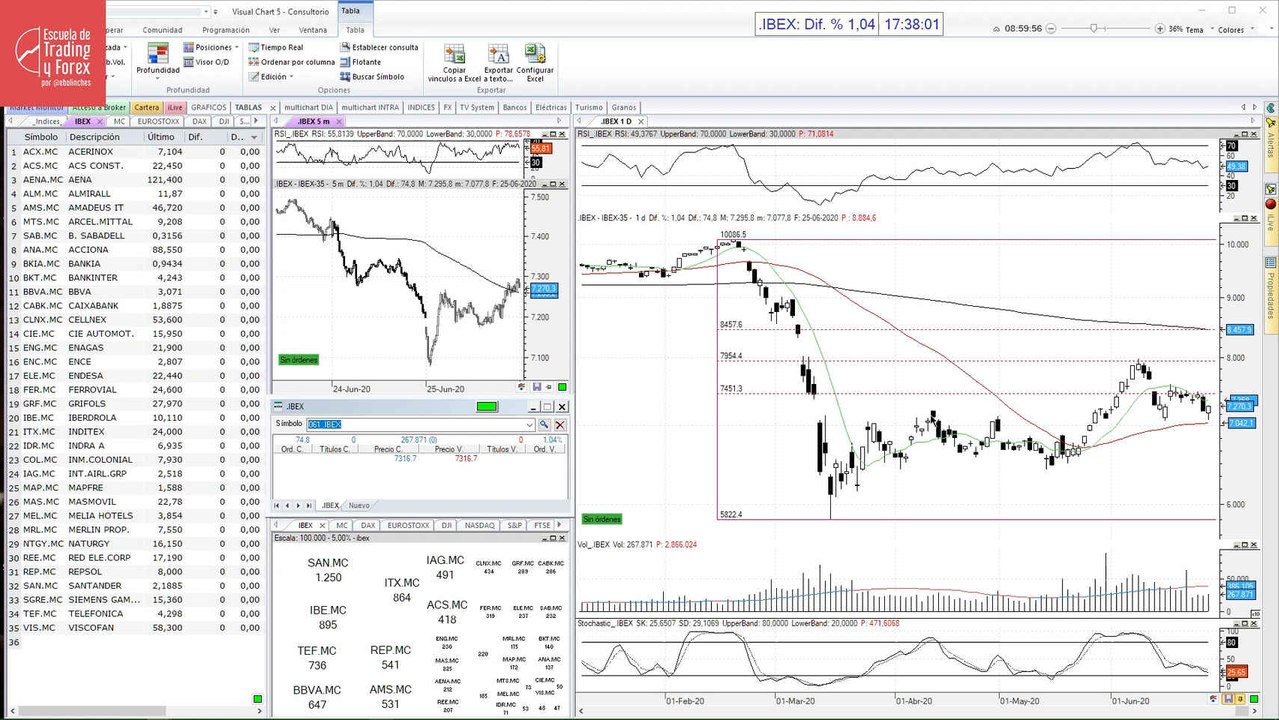Enable Tiempo Real mode

click(276, 47)
